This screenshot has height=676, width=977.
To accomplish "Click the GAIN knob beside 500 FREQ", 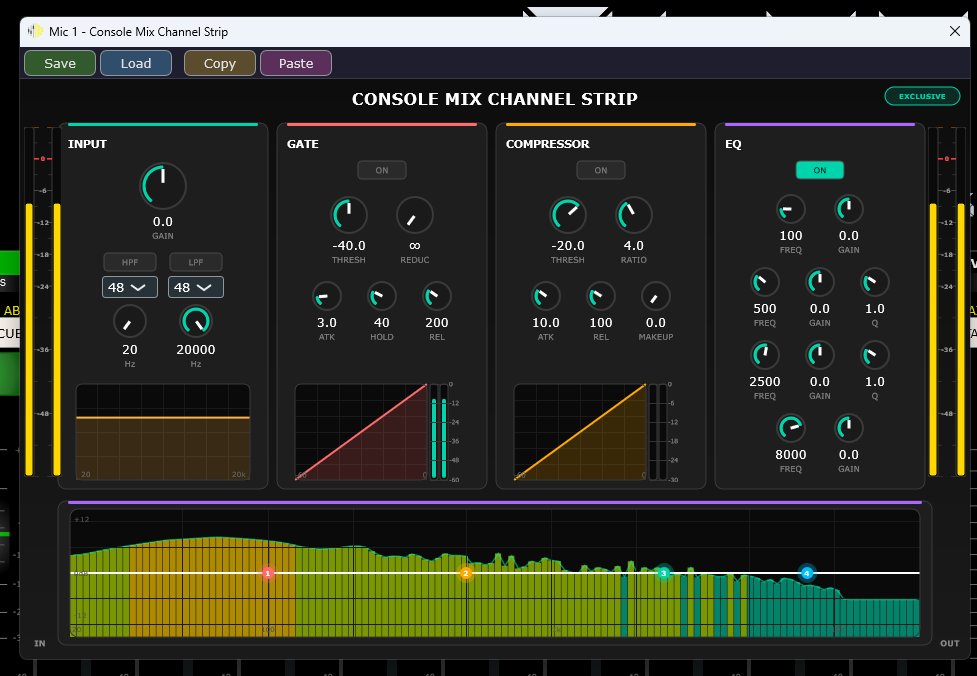I will click(819, 282).
